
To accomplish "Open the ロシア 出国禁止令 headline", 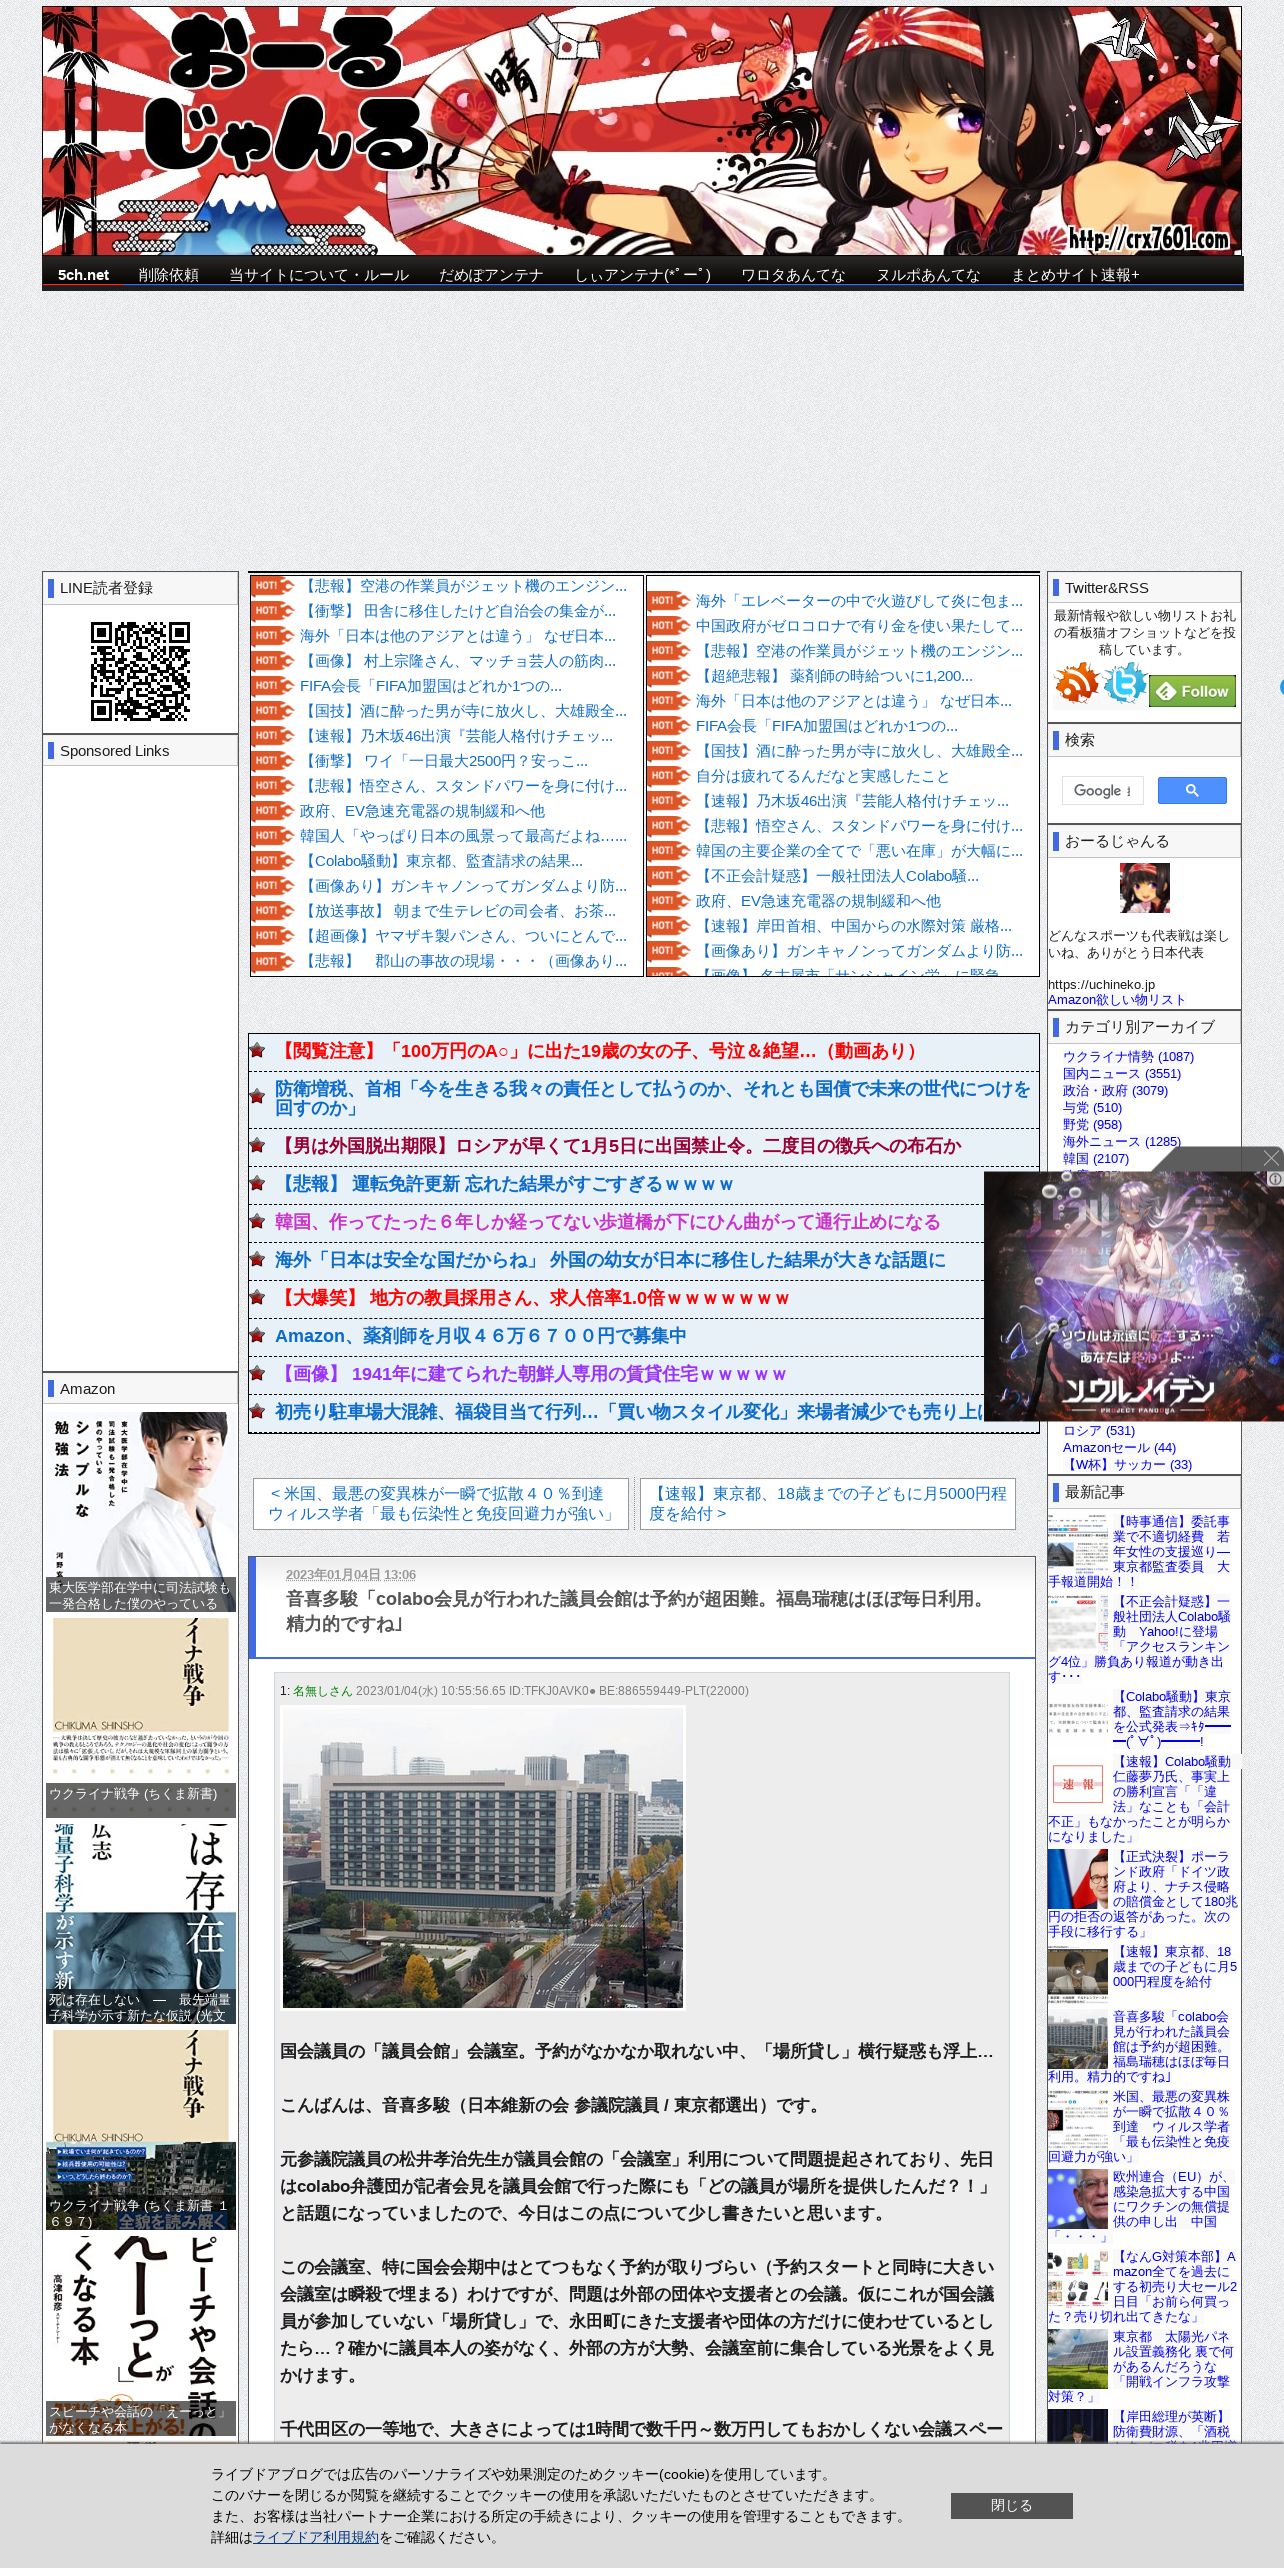I will click(x=618, y=1145).
